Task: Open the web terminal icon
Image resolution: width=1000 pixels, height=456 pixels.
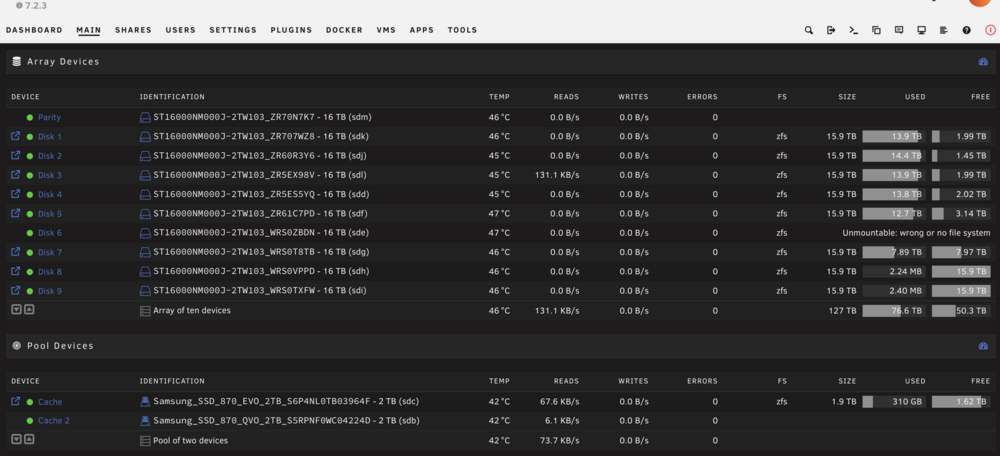Action: [853, 30]
